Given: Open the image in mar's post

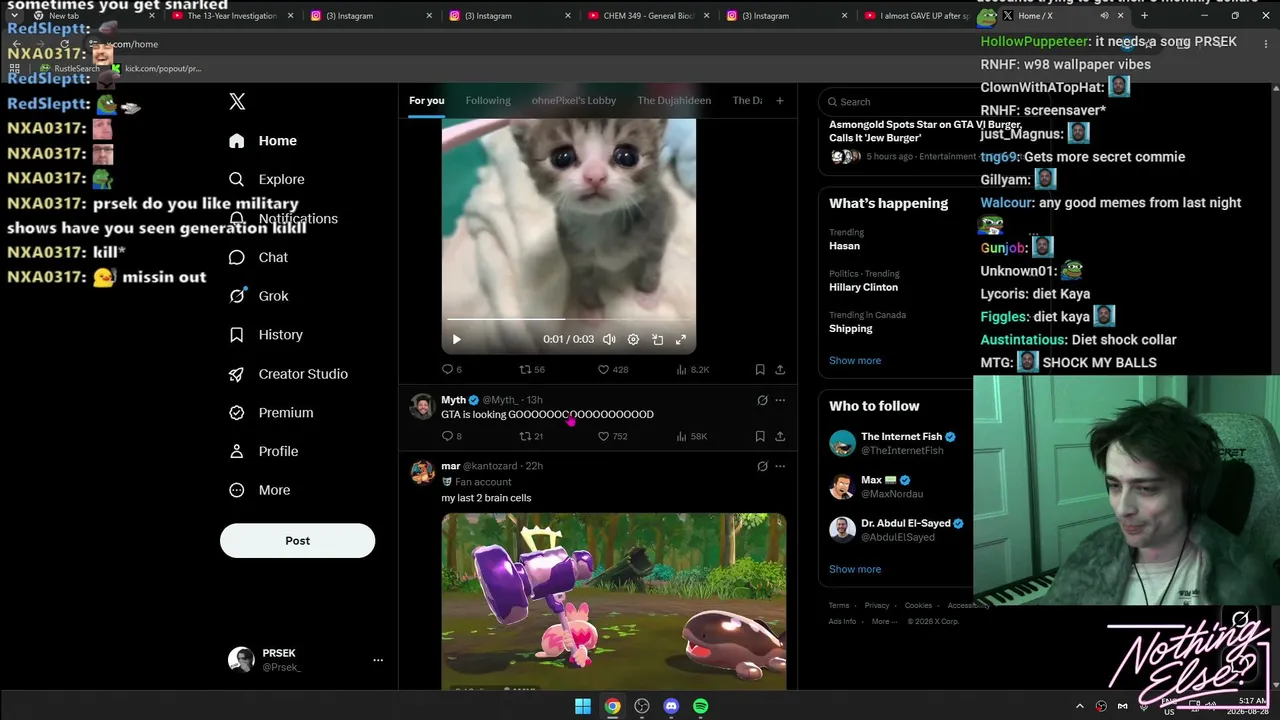Looking at the screenshot, I should point(614,601).
